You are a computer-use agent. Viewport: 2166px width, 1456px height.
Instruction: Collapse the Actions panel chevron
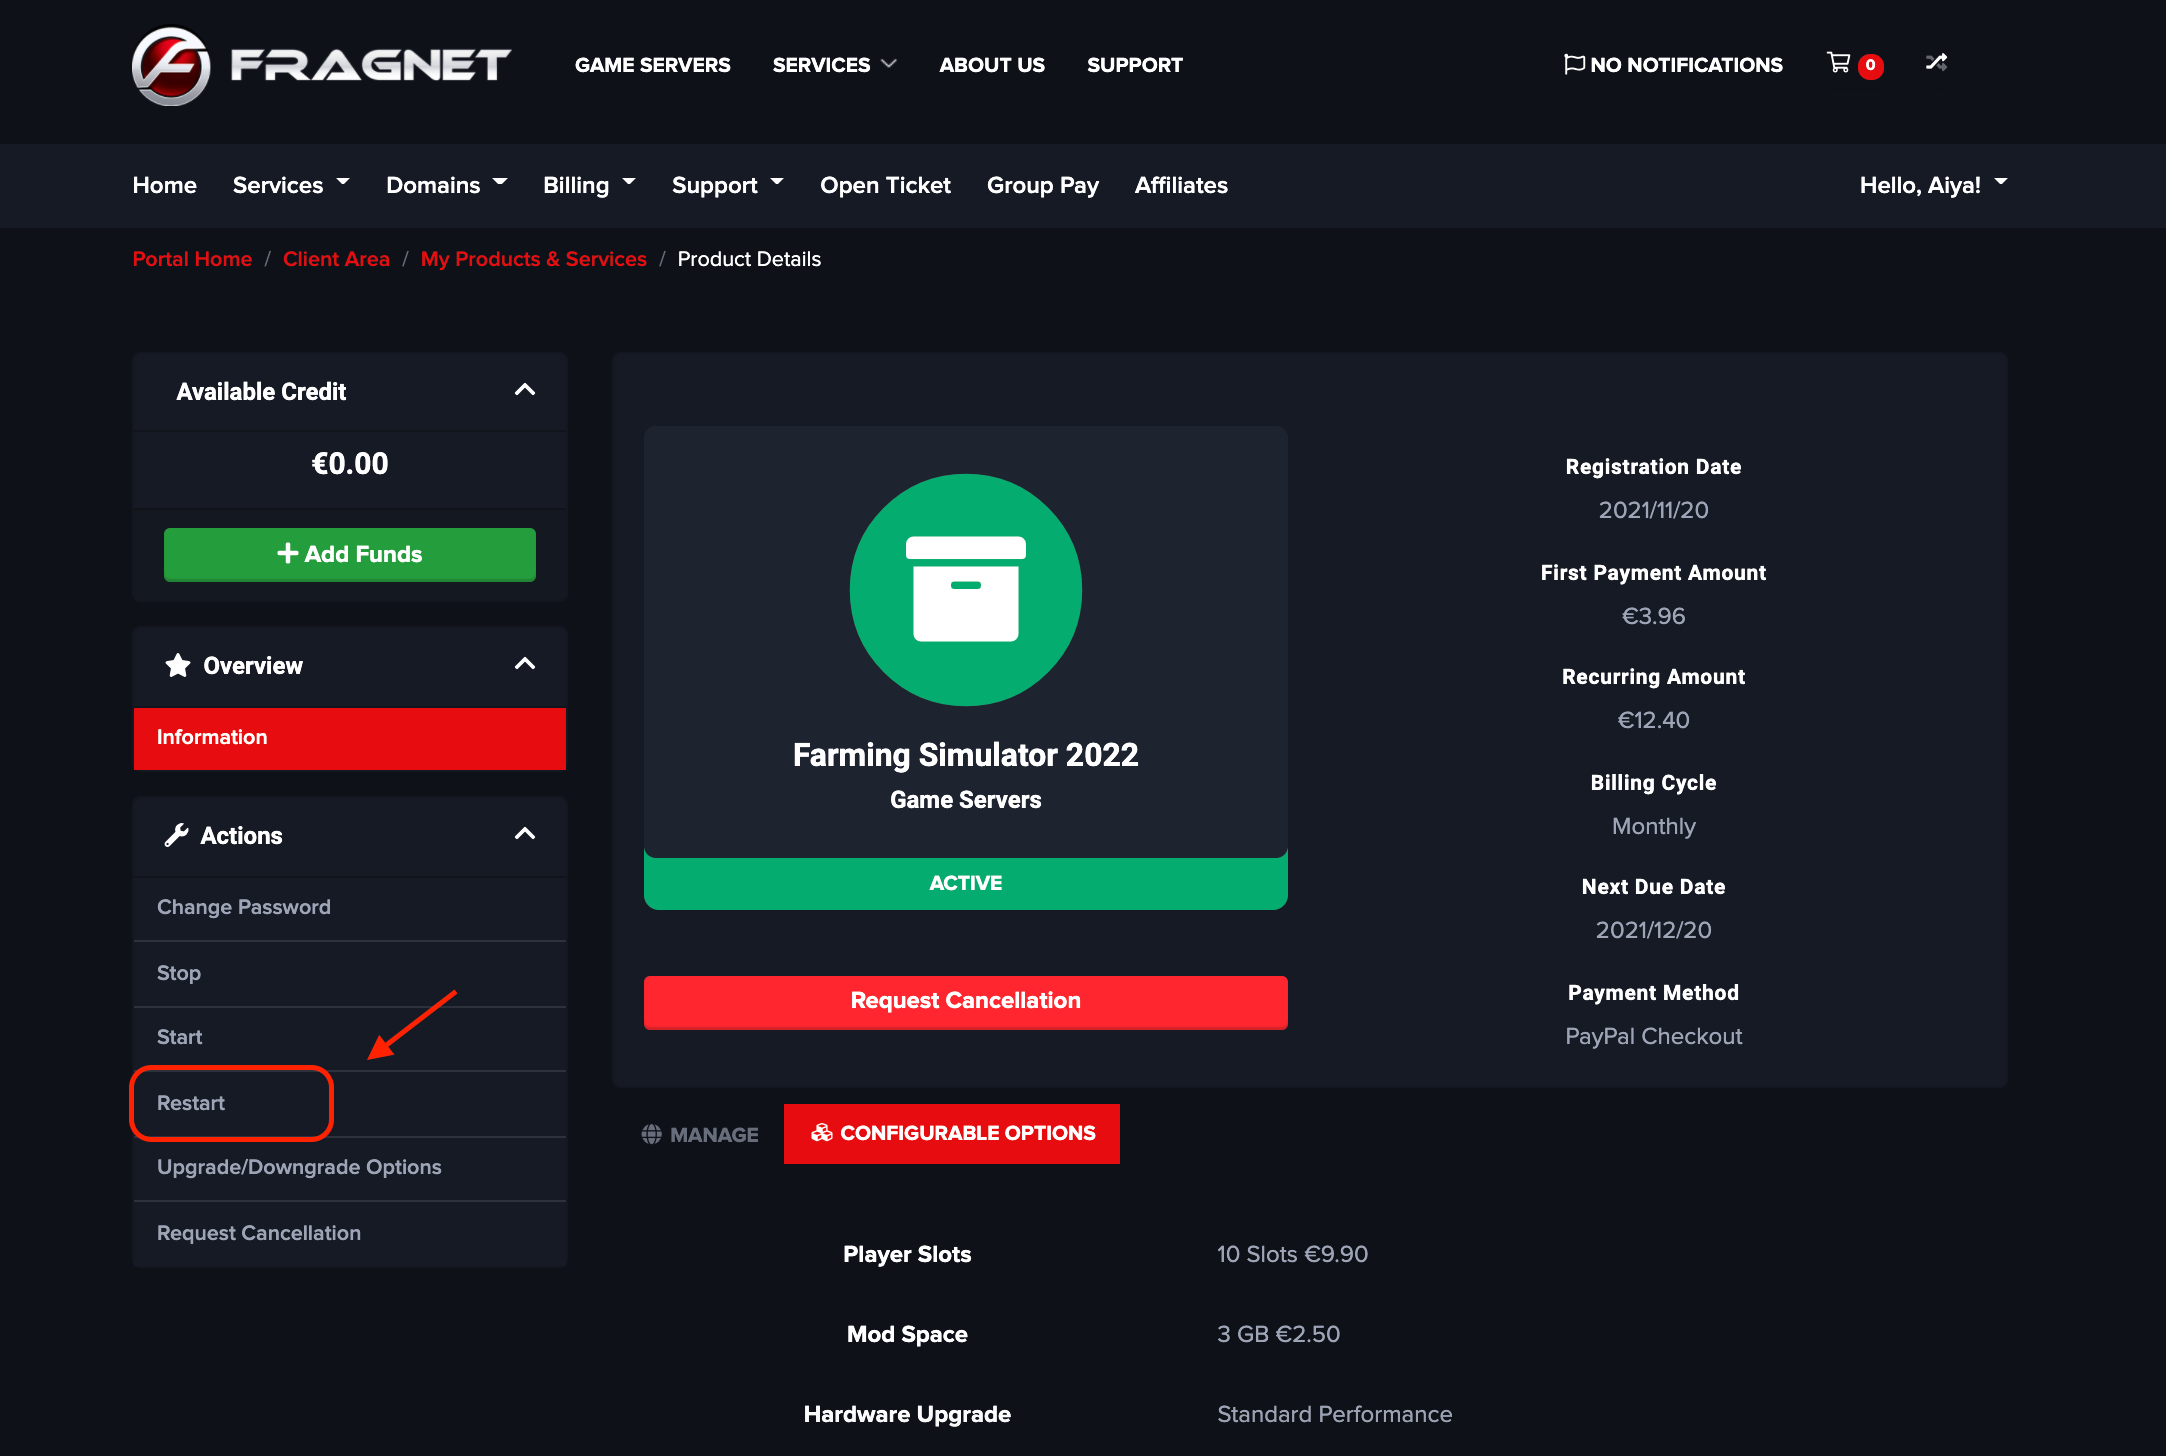[525, 835]
